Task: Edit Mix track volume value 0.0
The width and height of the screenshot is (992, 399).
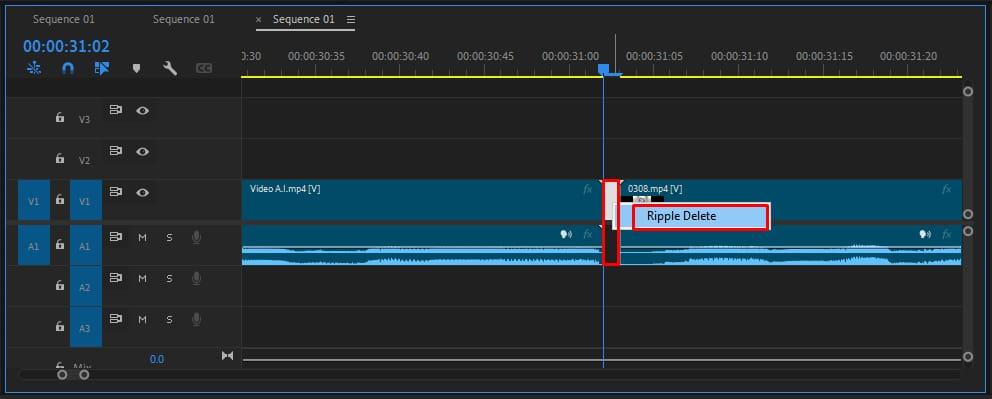Action: coord(157,359)
